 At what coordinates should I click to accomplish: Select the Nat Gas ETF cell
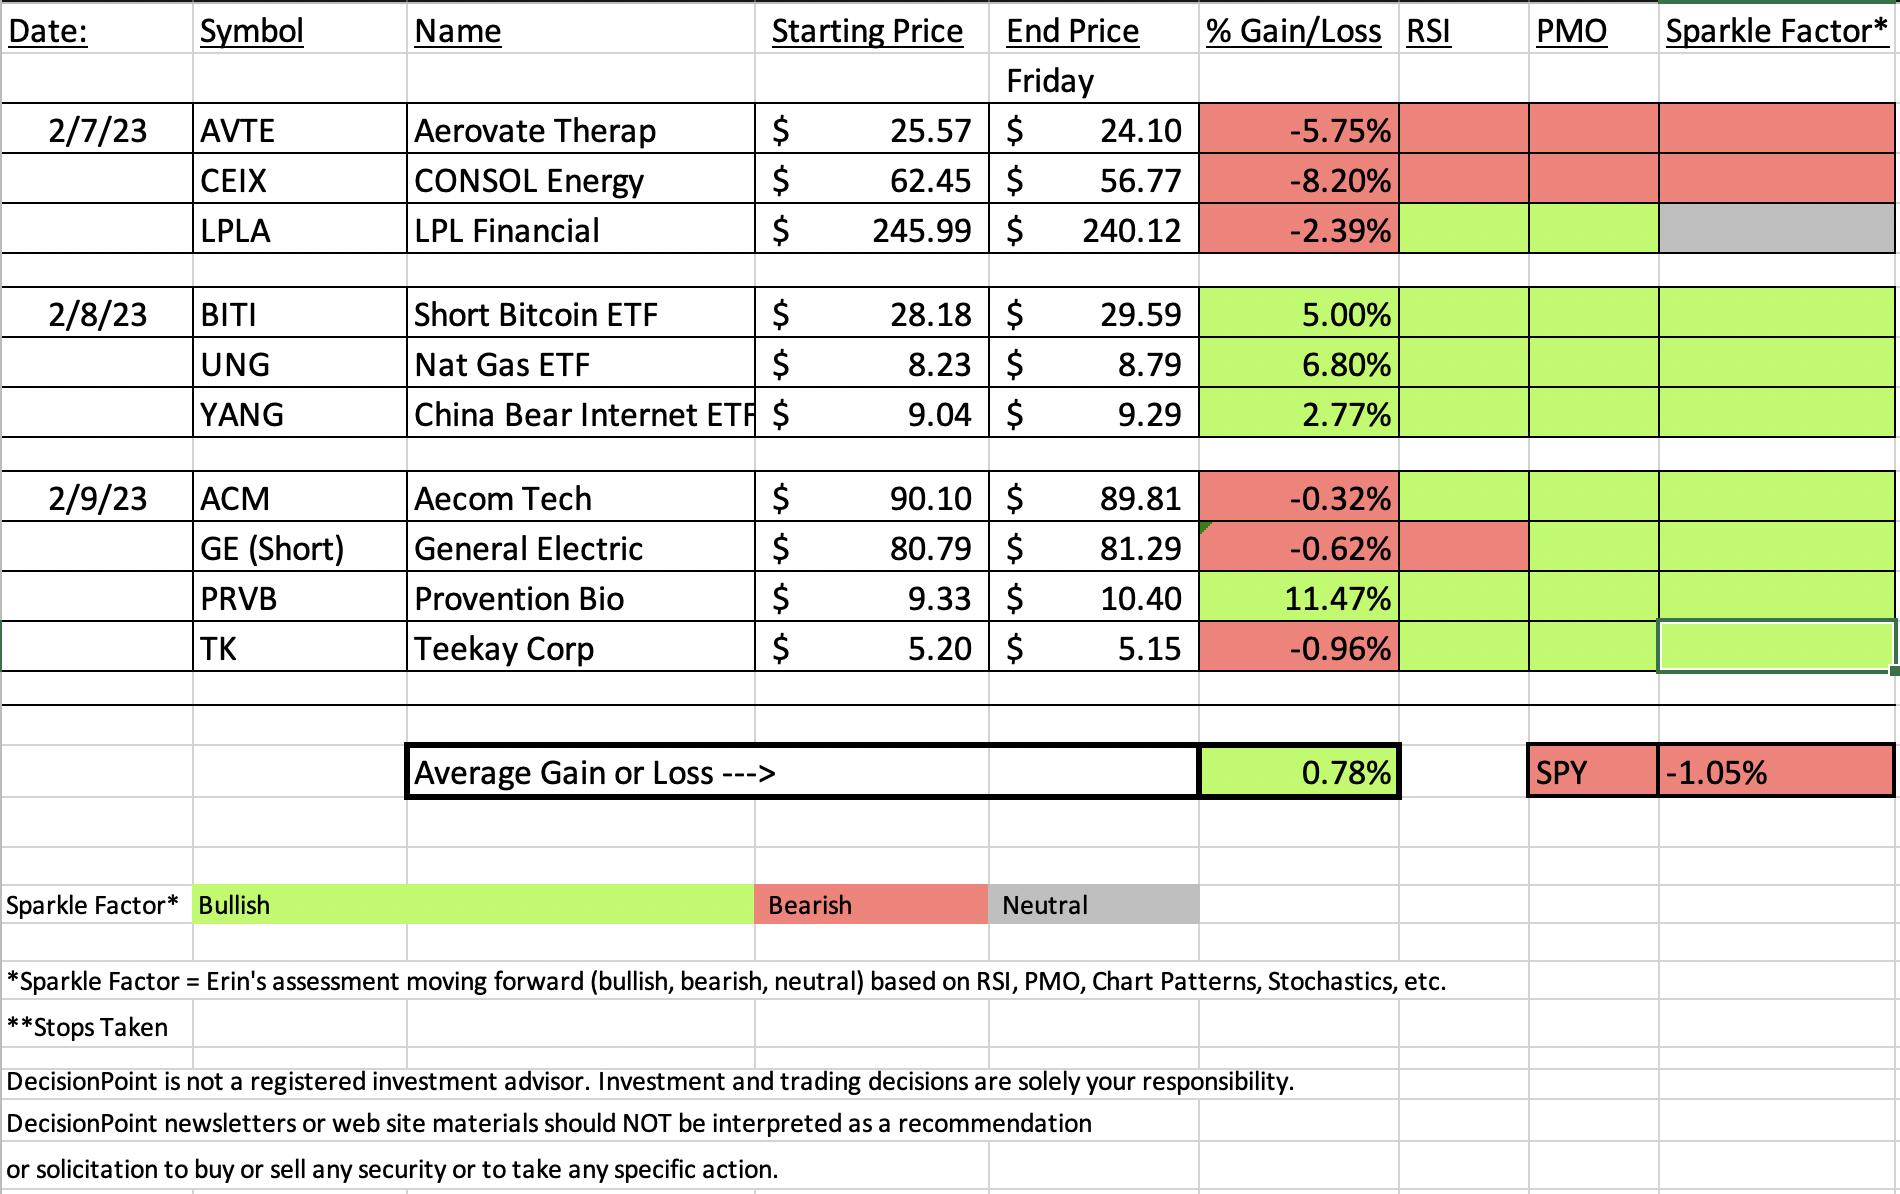pos(580,363)
